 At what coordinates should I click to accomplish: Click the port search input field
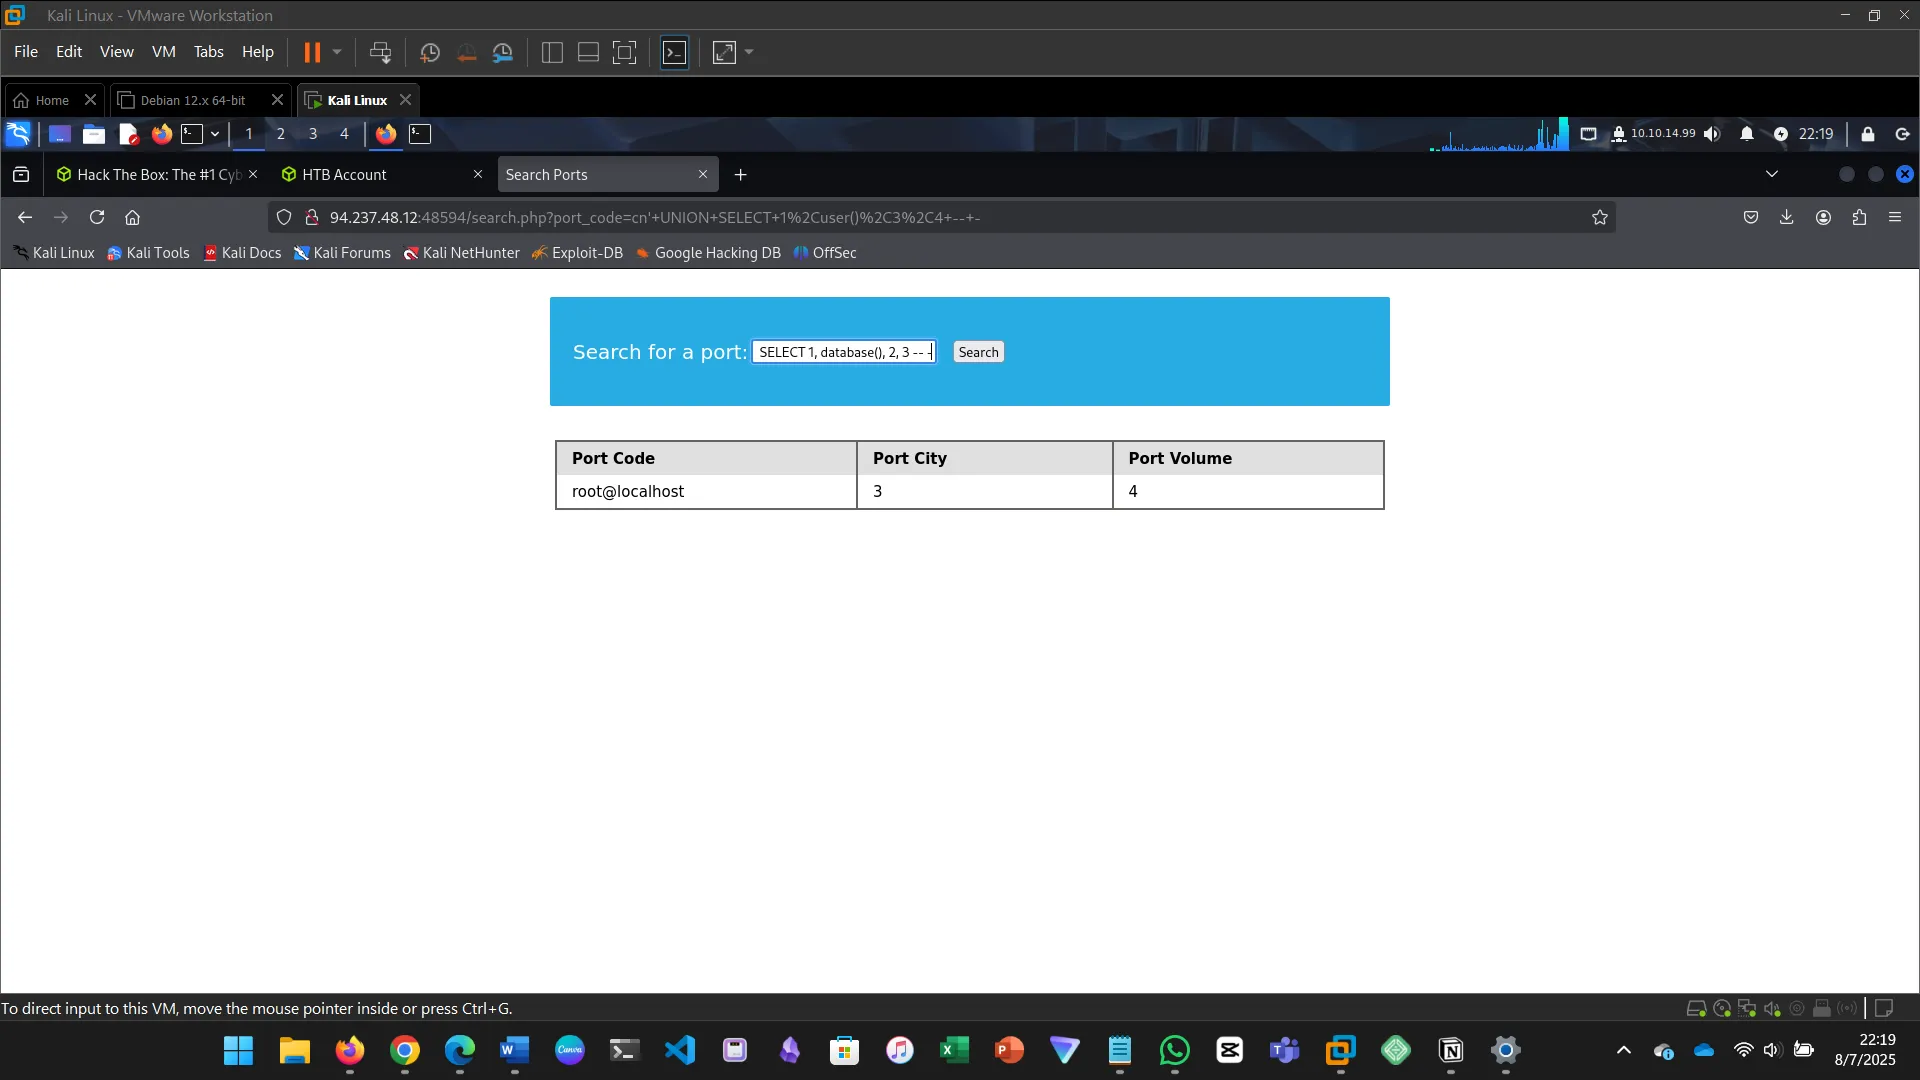(x=843, y=352)
